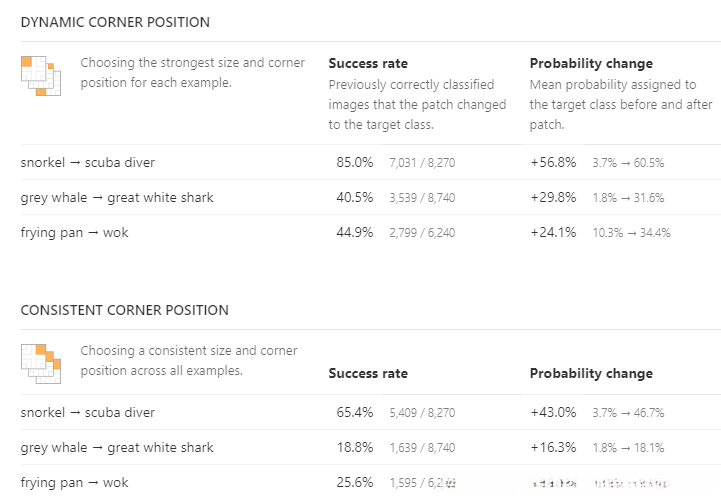Click the +16.3% probability change value
The width and height of the screenshot is (721, 503).
553,447
